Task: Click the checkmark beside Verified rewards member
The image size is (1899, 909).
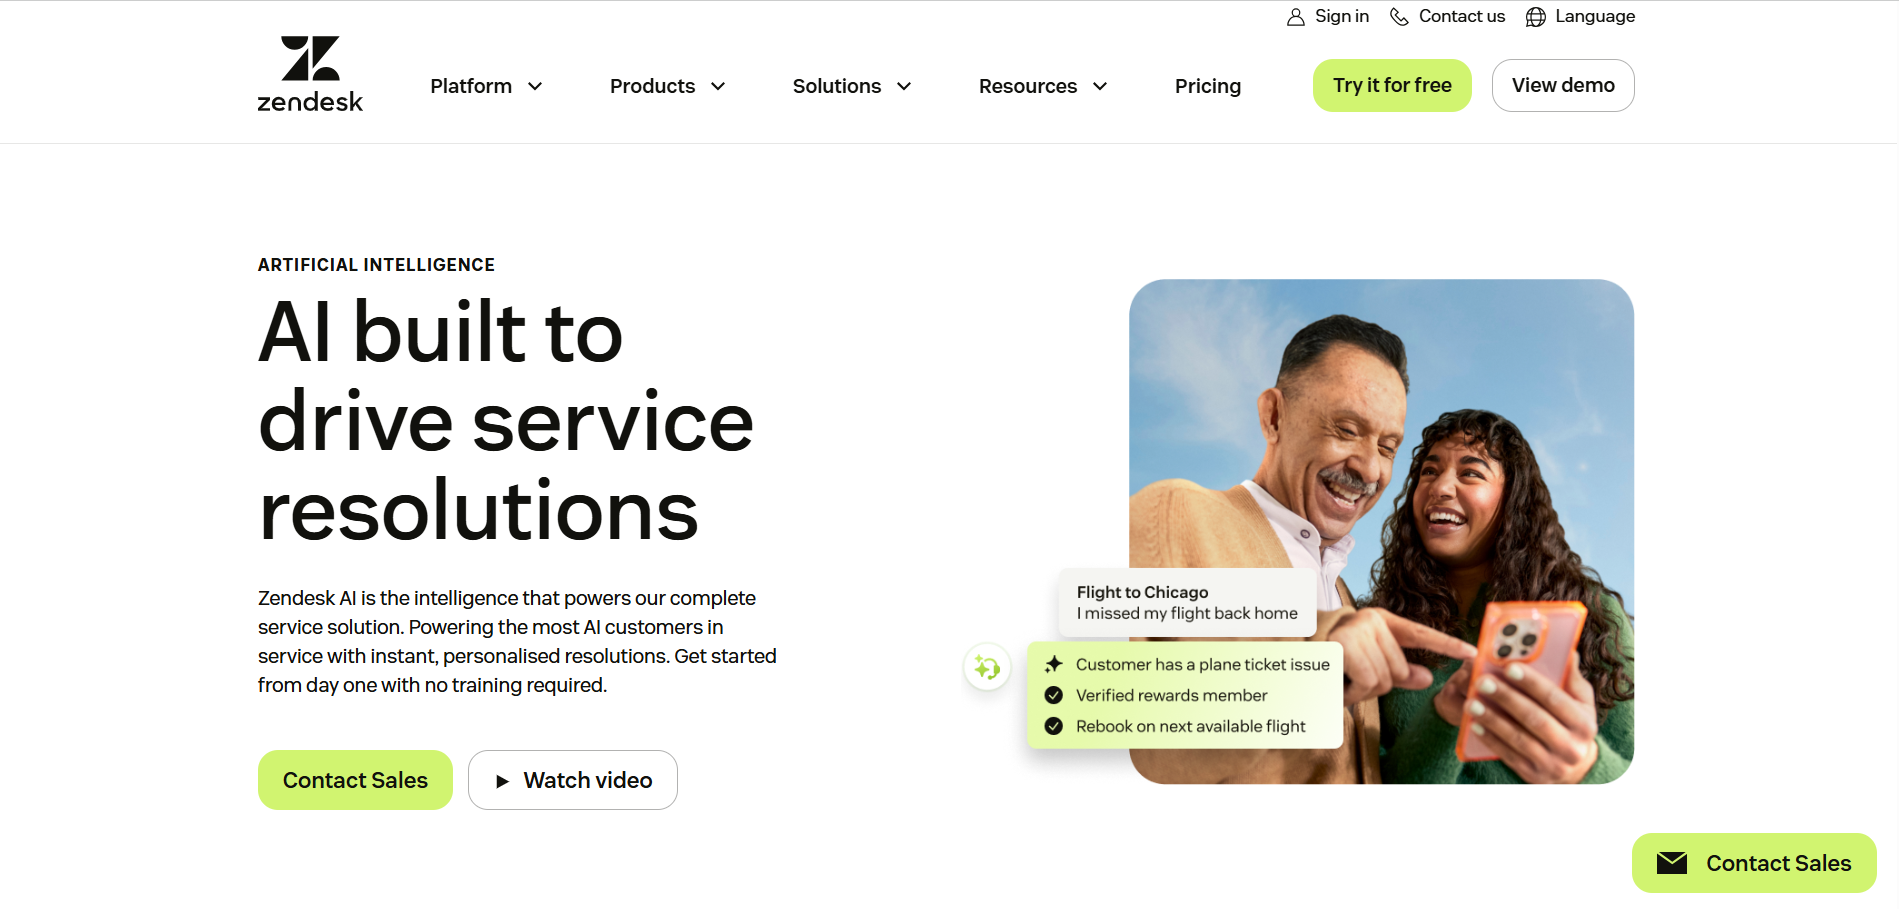Action: (x=1053, y=695)
